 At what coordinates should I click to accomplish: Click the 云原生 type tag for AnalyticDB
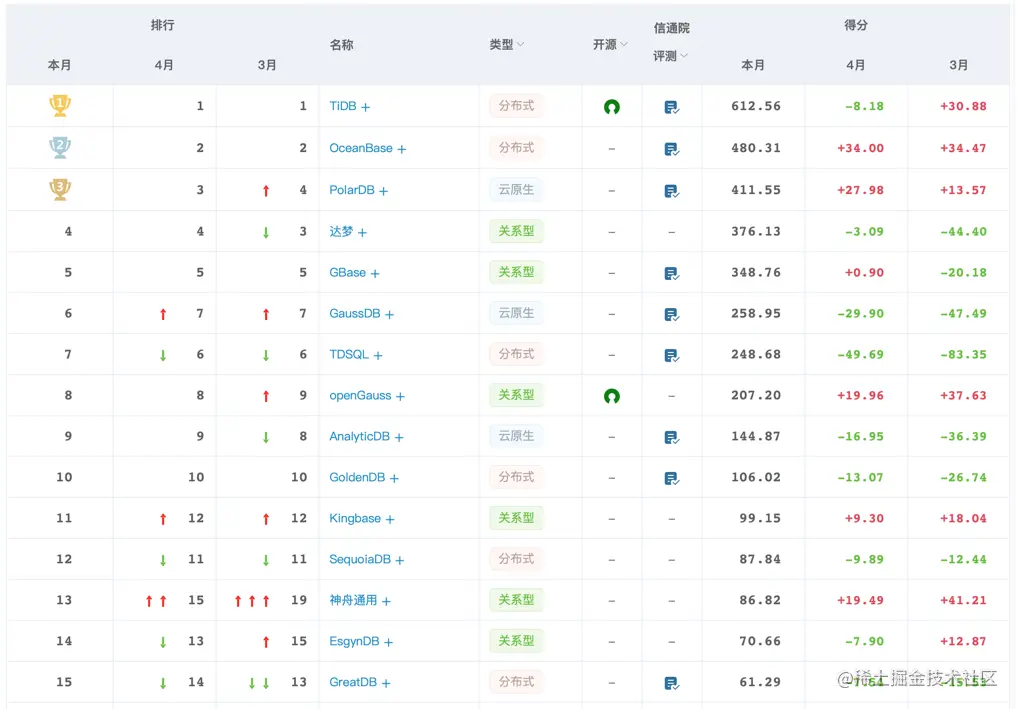pos(516,436)
